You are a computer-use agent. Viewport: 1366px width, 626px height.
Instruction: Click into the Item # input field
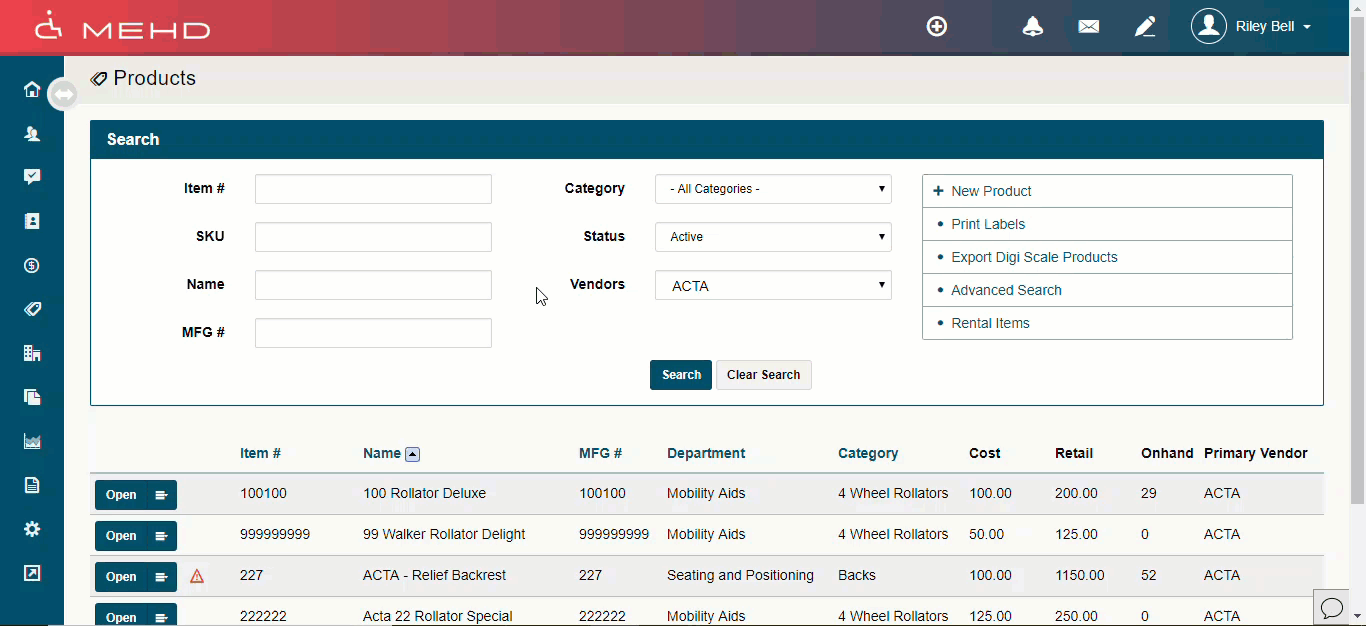tap(373, 189)
